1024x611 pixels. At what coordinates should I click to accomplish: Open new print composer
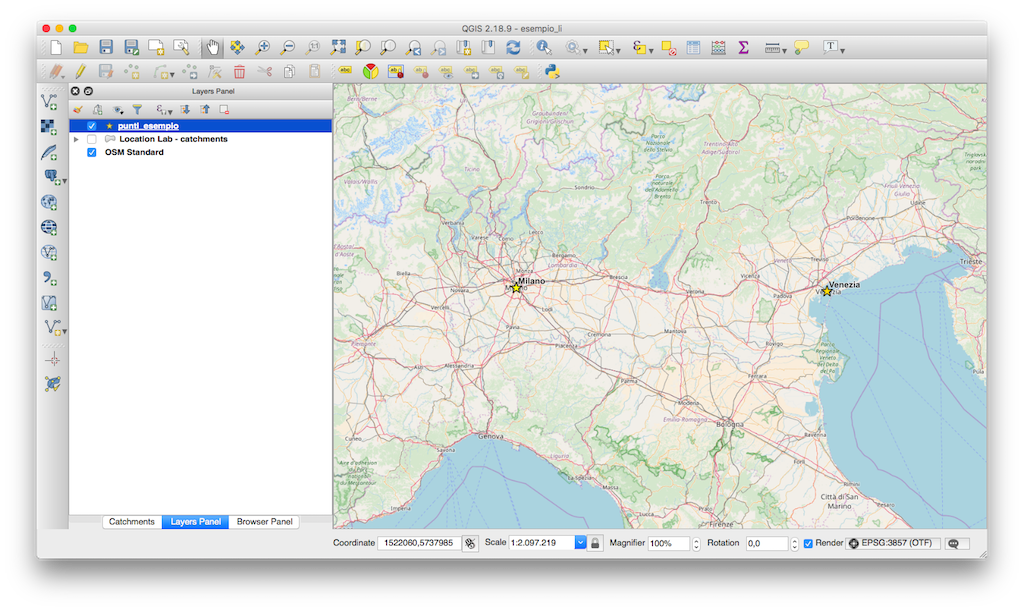[x=156, y=47]
